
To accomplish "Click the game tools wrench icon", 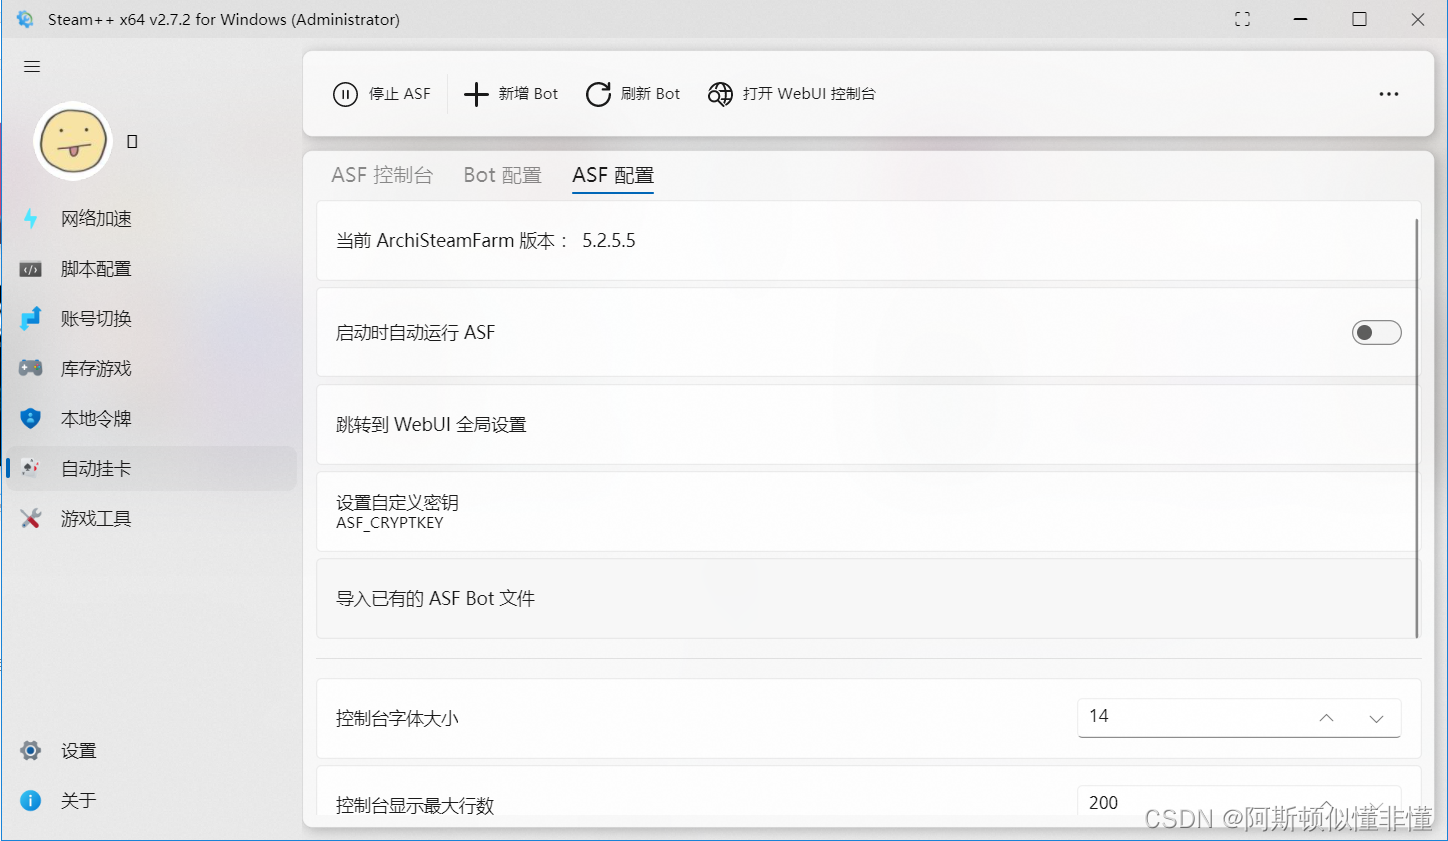I will (31, 518).
